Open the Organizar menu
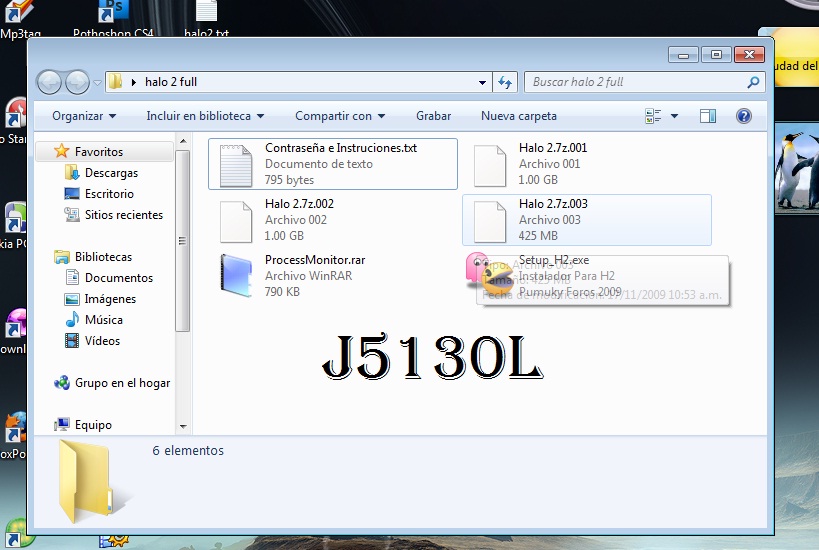Viewport: 819px width, 550px height. point(84,116)
